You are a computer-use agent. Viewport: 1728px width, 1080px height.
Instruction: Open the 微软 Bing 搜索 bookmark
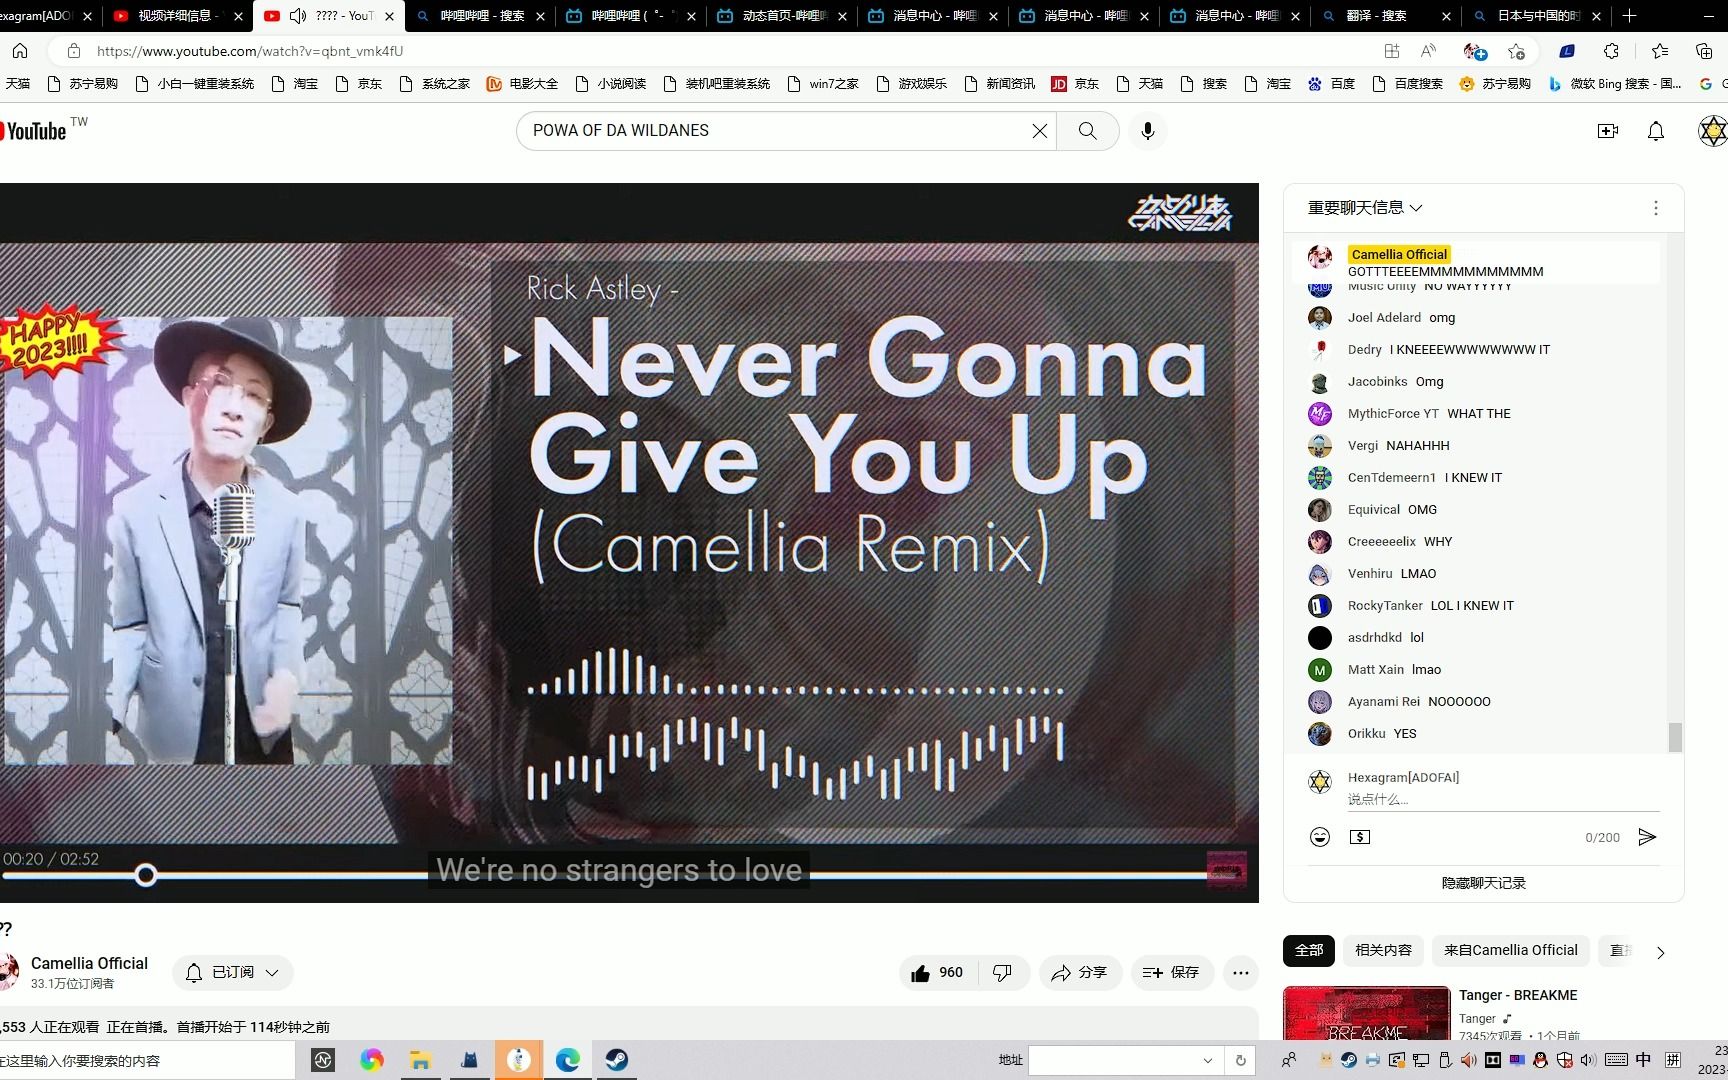coord(1614,84)
